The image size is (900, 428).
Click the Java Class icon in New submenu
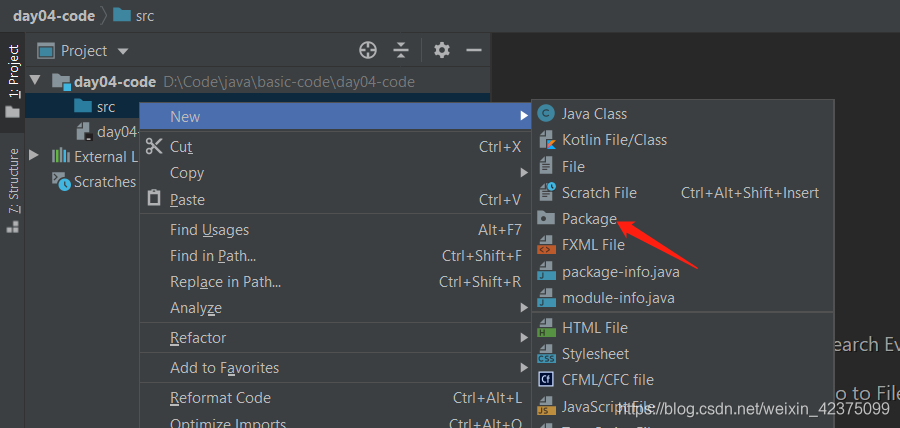[x=547, y=114]
